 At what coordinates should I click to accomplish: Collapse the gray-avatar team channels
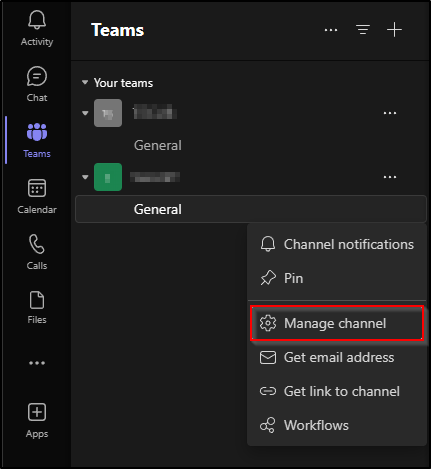pyautogui.click(x=85, y=113)
